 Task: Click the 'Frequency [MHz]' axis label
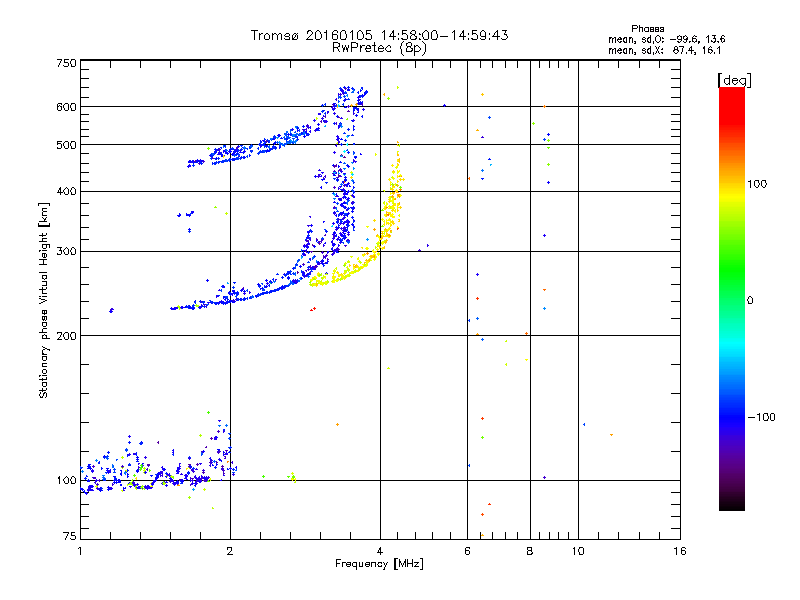pos(379,564)
